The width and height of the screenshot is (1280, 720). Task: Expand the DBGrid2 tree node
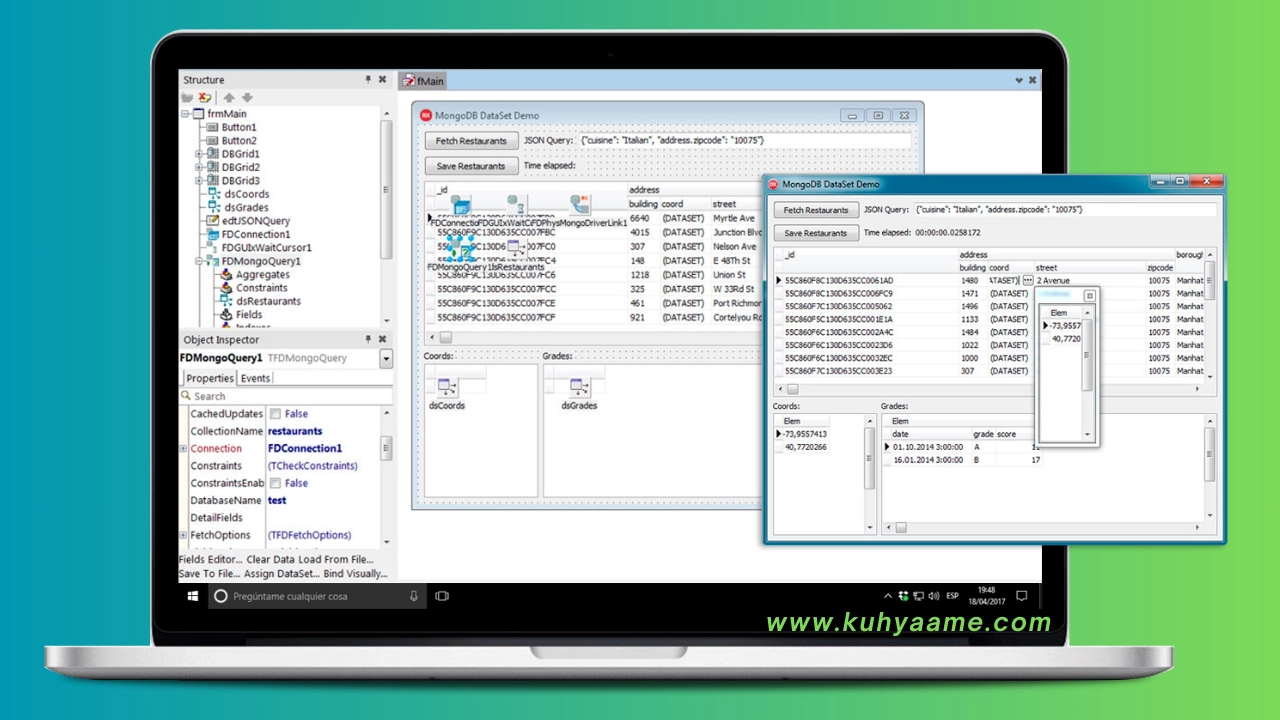(199, 167)
